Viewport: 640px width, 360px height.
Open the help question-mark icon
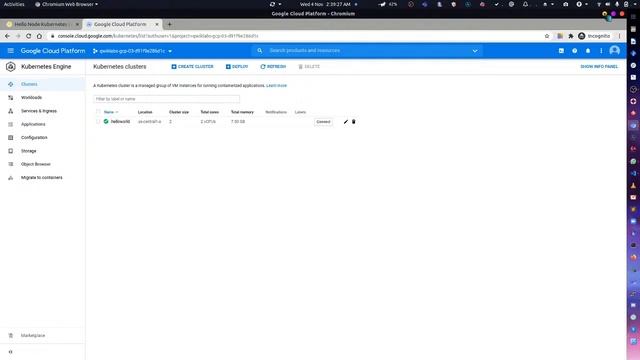point(575,51)
